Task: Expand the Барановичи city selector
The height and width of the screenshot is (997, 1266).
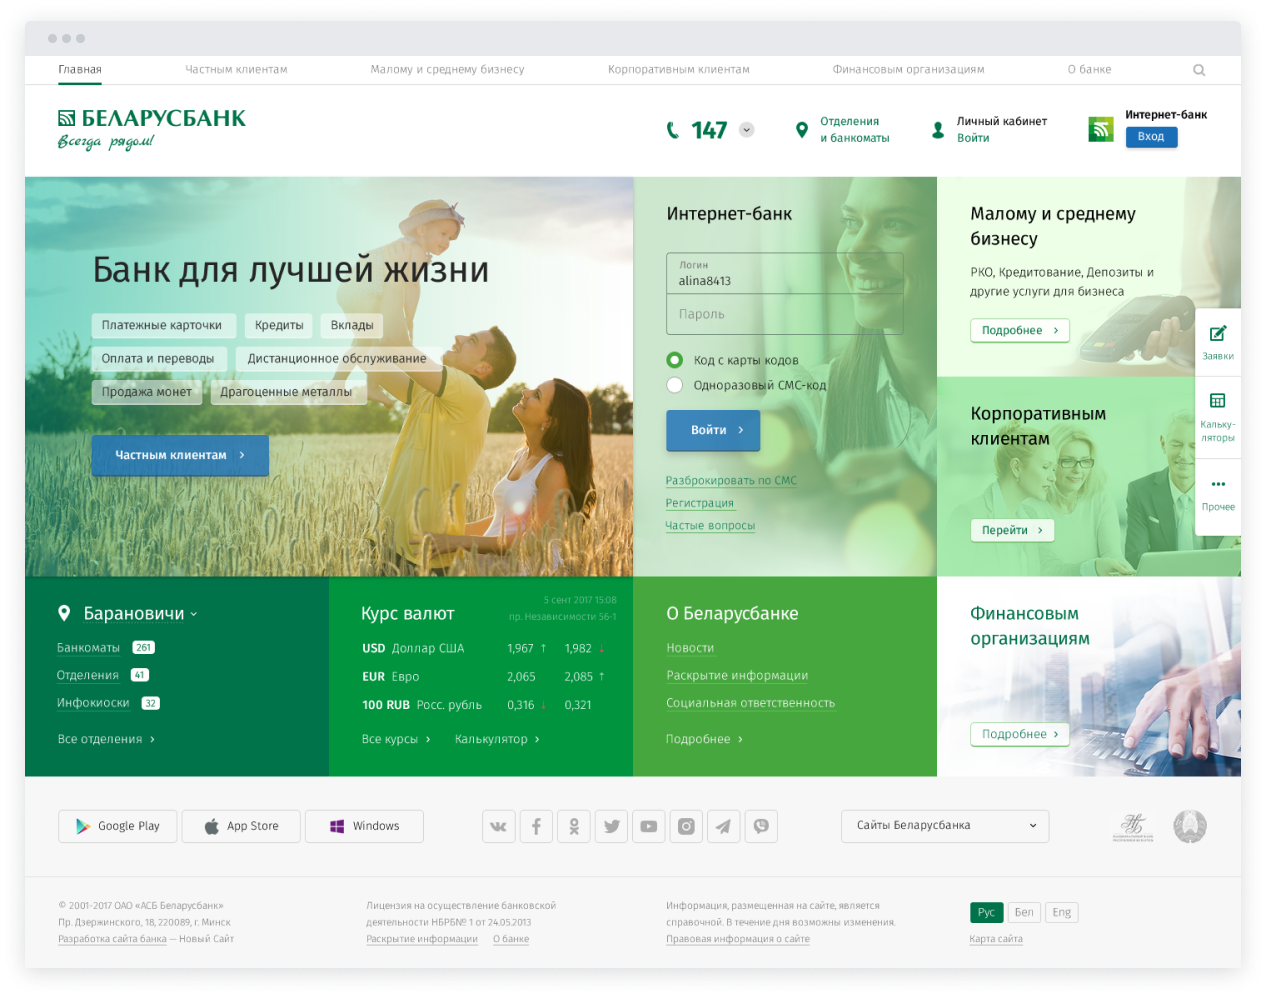Action: 140,614
